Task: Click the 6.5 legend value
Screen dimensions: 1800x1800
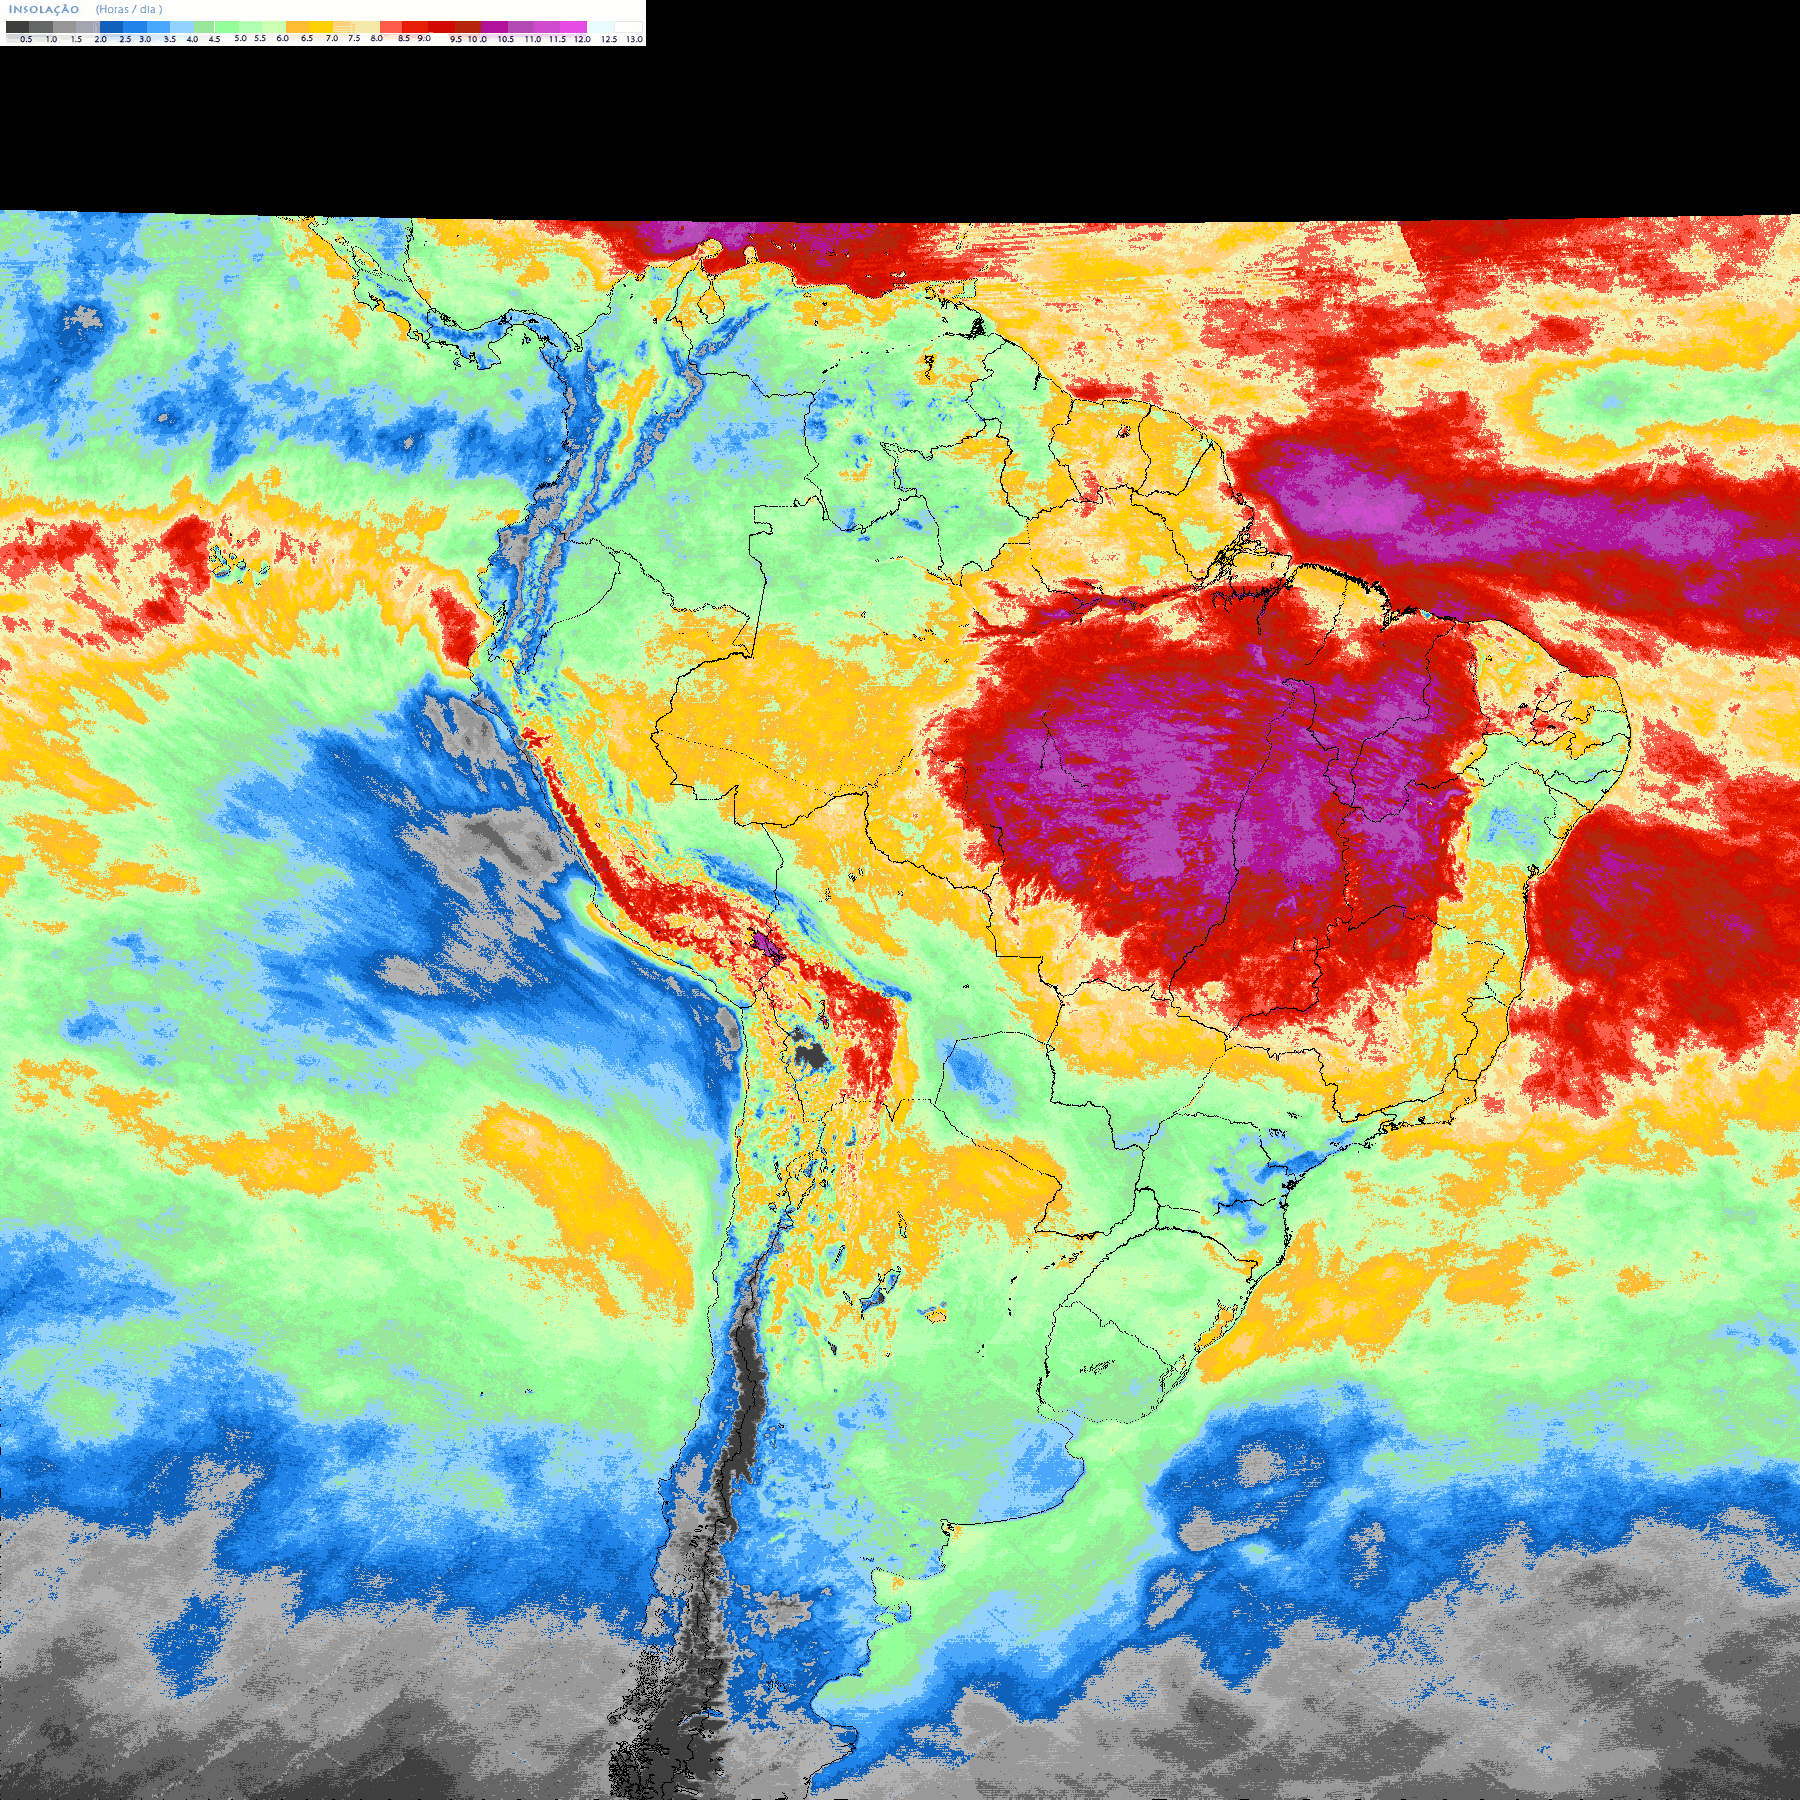Action: tap(307, 38)
